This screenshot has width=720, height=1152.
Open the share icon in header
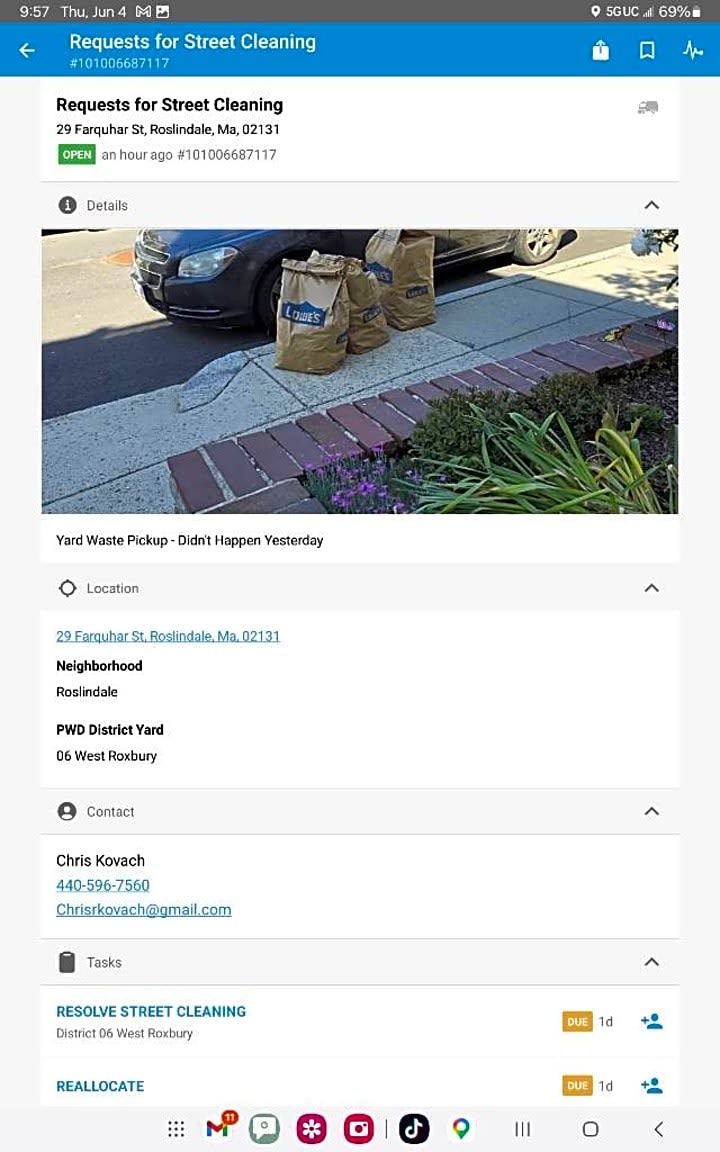coord(601,50)
